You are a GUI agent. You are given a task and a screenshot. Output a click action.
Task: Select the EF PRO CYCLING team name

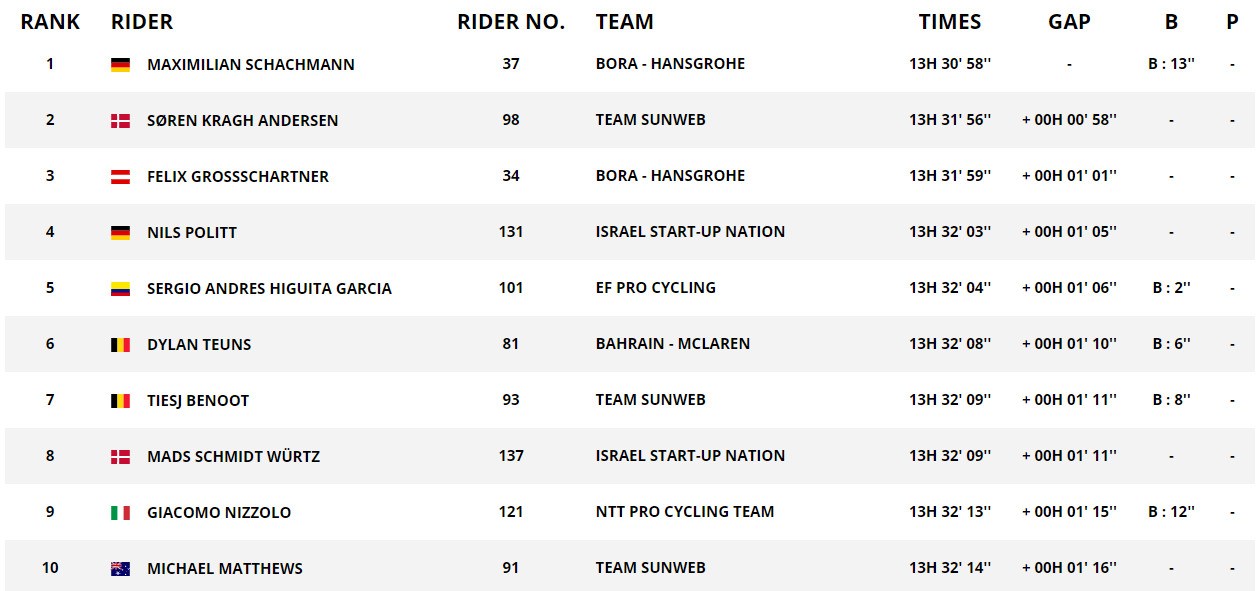656,288
